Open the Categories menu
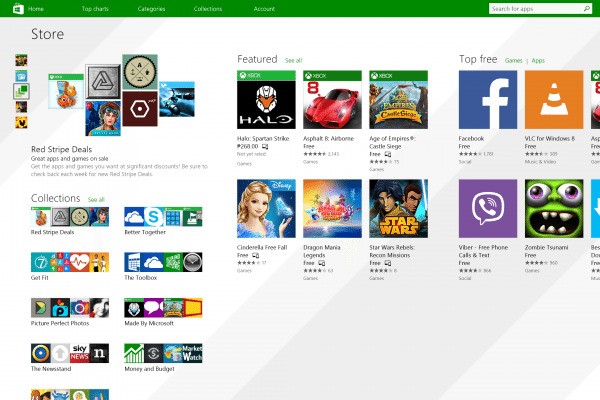 pos(151,9)
